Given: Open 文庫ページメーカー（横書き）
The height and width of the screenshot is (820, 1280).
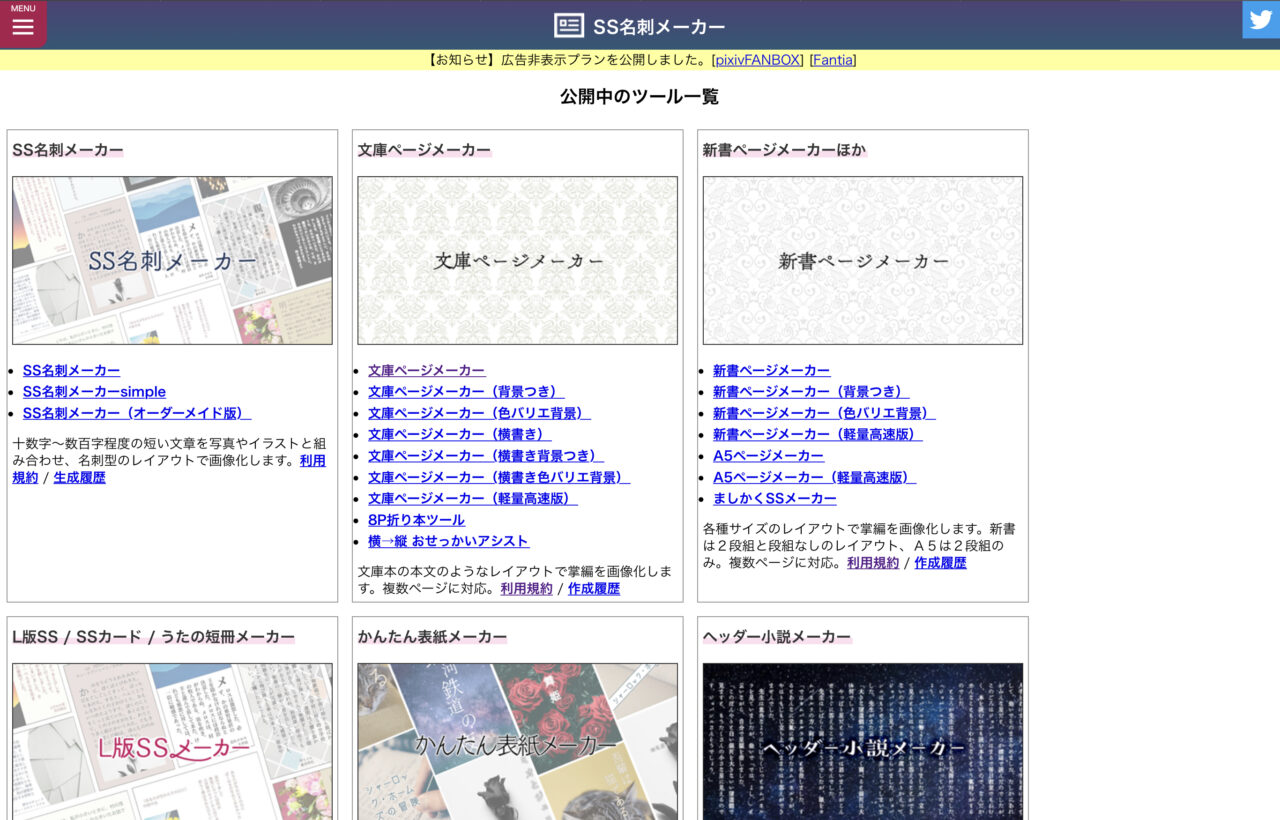Looking at the screenshot, I should click(459, 434).
